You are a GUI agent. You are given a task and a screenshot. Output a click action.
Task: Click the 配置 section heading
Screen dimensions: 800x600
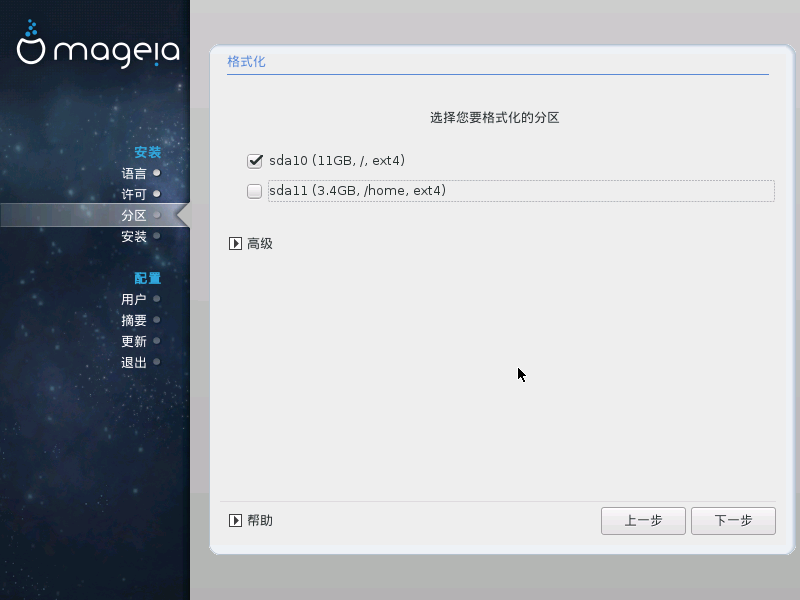(x=147, y=278)
